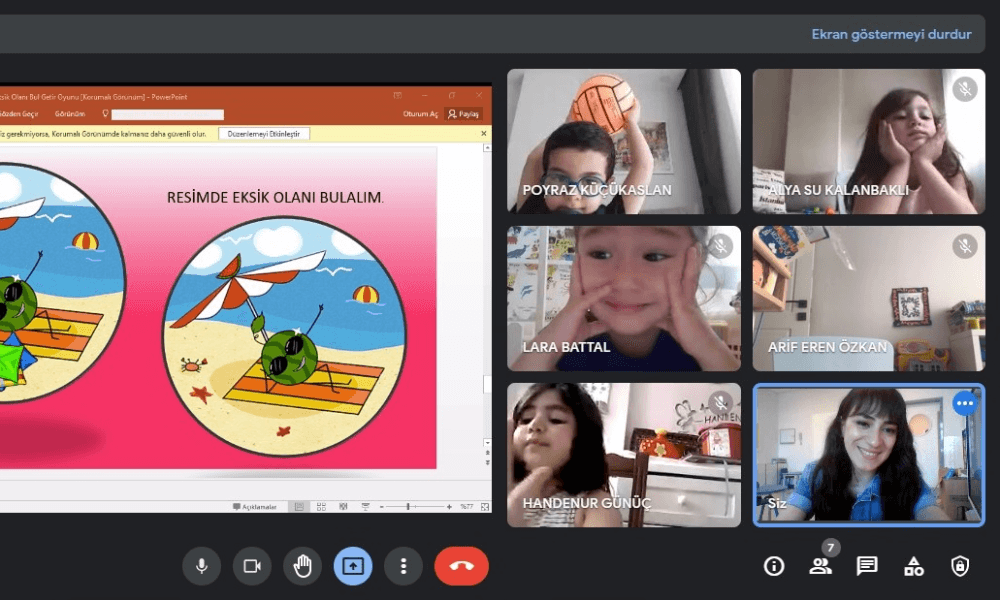Screen dimensions: 1000x600
Task: Raise your hand in the meeting
Action: coord(302,566)
